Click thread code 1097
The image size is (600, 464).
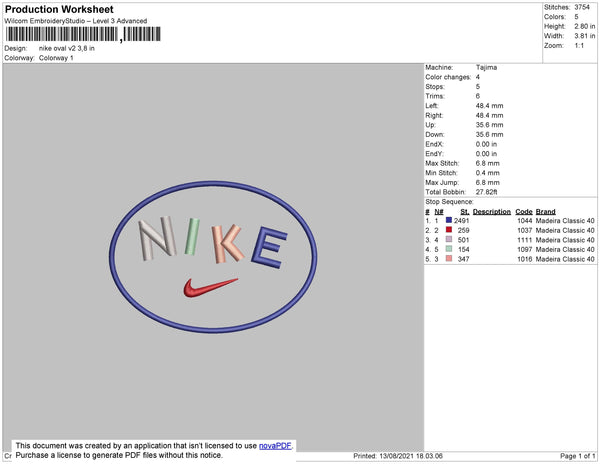525,249
